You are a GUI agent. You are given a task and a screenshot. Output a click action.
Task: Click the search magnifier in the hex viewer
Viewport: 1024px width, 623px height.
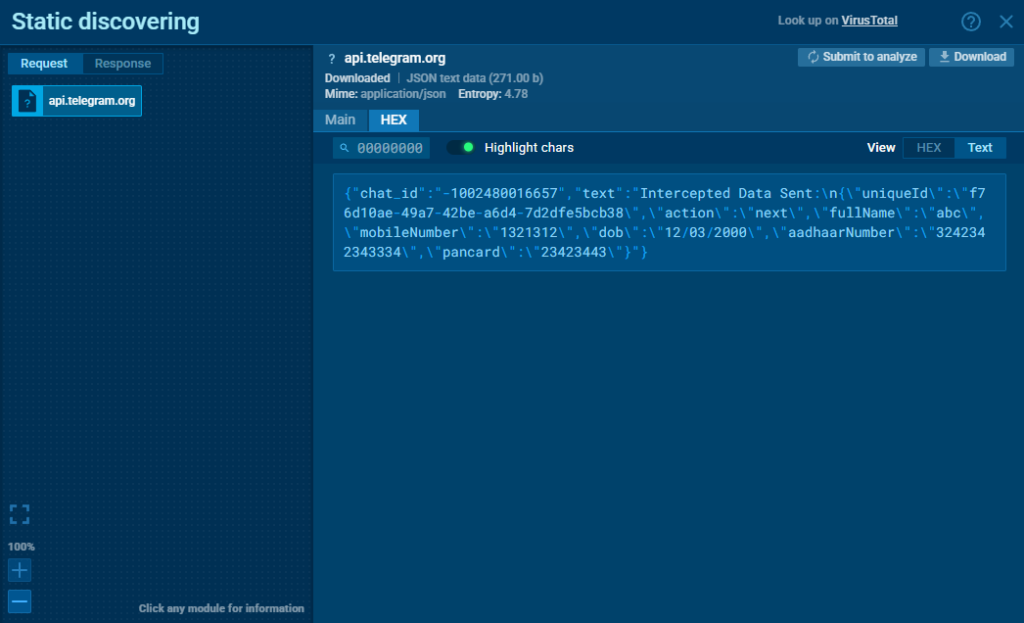pos(343,147)
